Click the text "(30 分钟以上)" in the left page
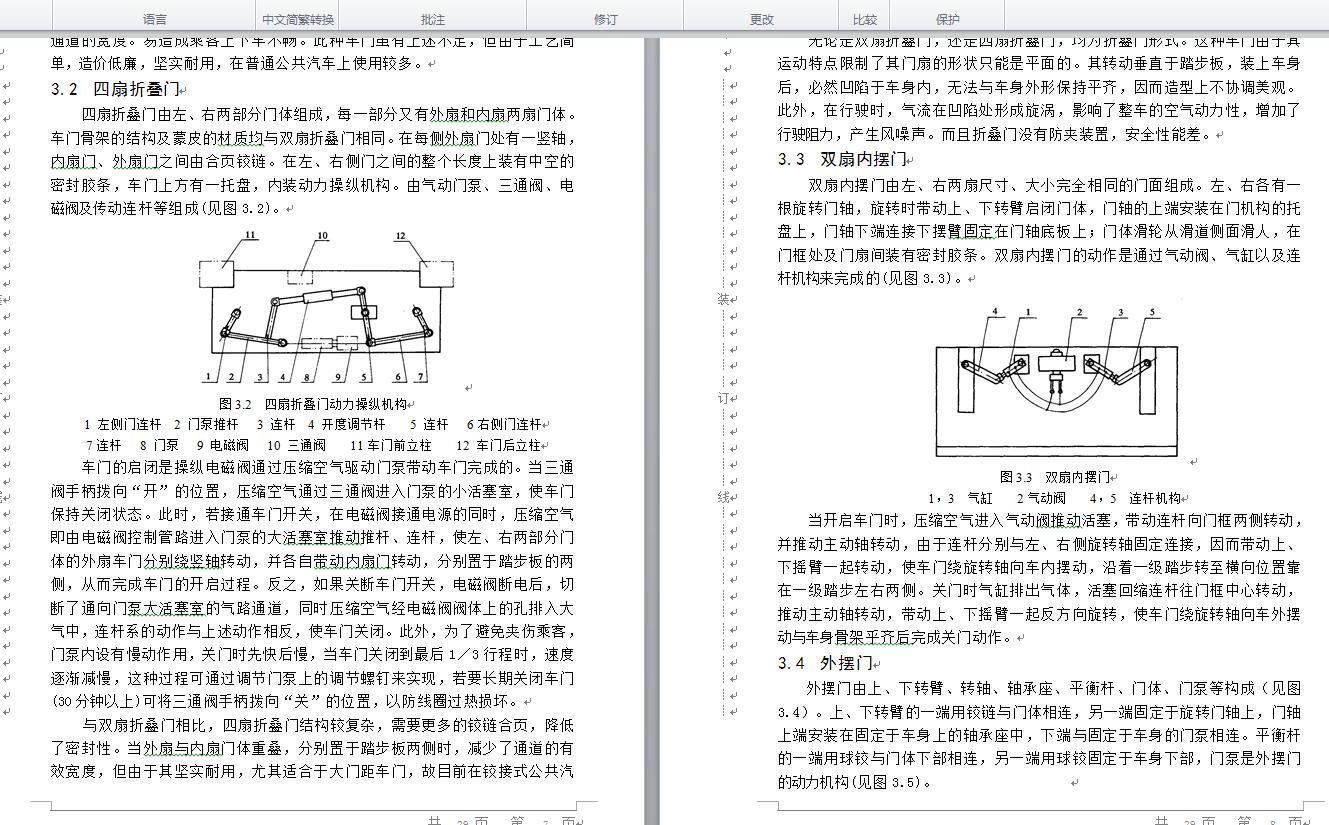Image resolution: width=1329 pixels, height=825 pixels. click(95, 701)
